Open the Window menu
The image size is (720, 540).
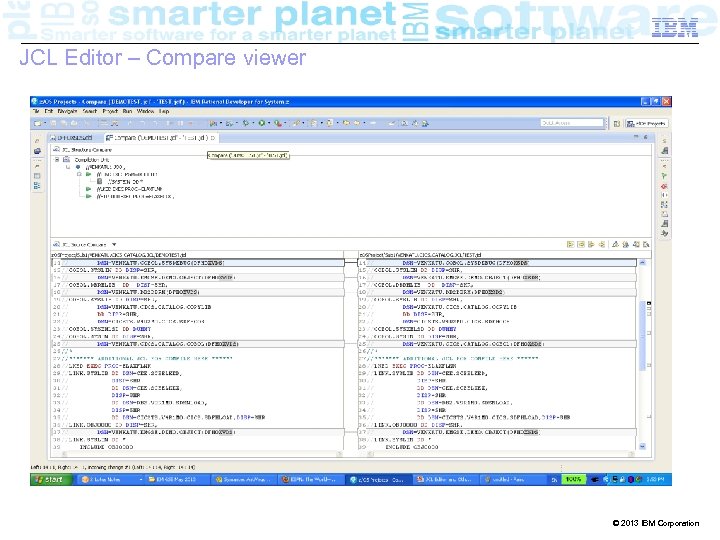pos(145,111)
